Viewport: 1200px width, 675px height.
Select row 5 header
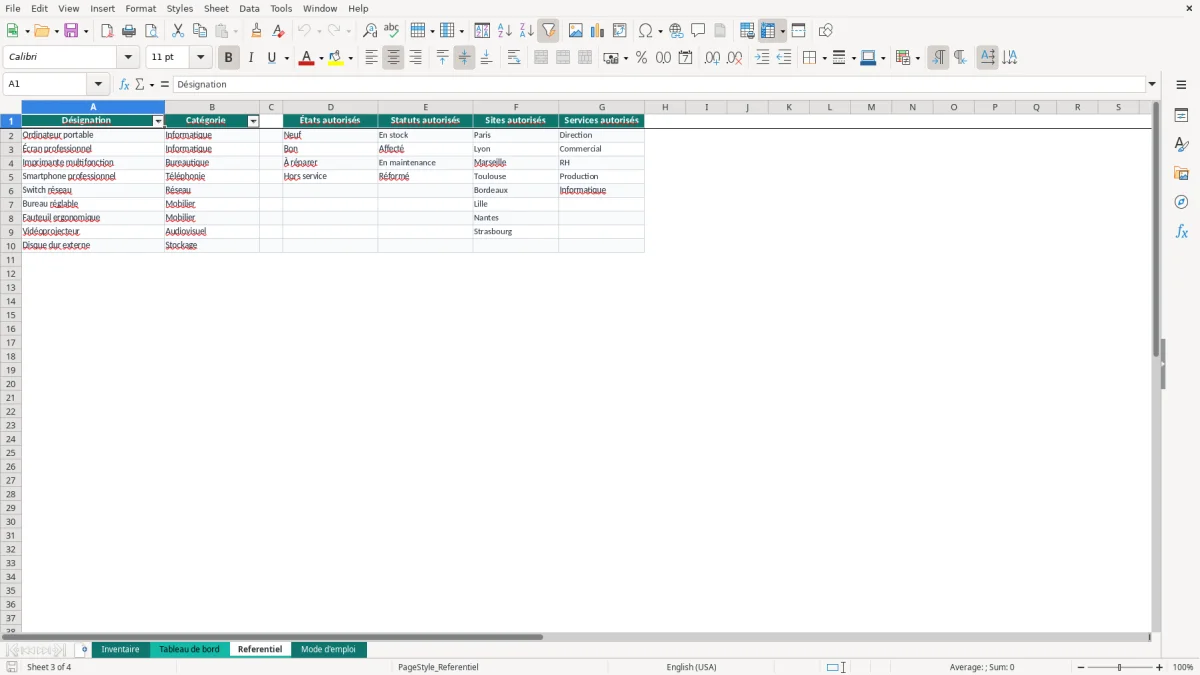tap(11, 176)
